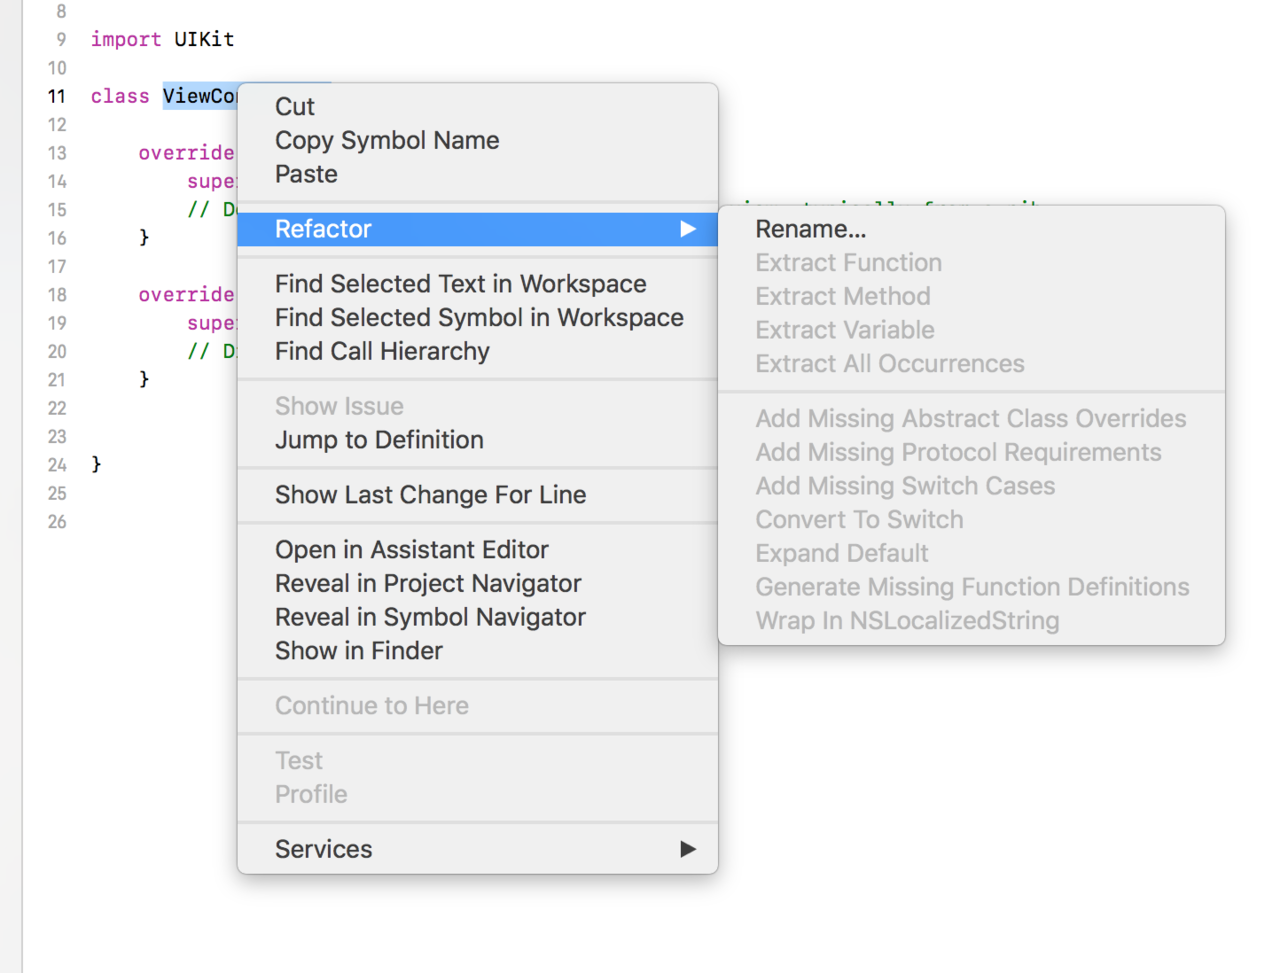
Task: Expand the Refactor submenu arrow
Action: coord(688,229)
